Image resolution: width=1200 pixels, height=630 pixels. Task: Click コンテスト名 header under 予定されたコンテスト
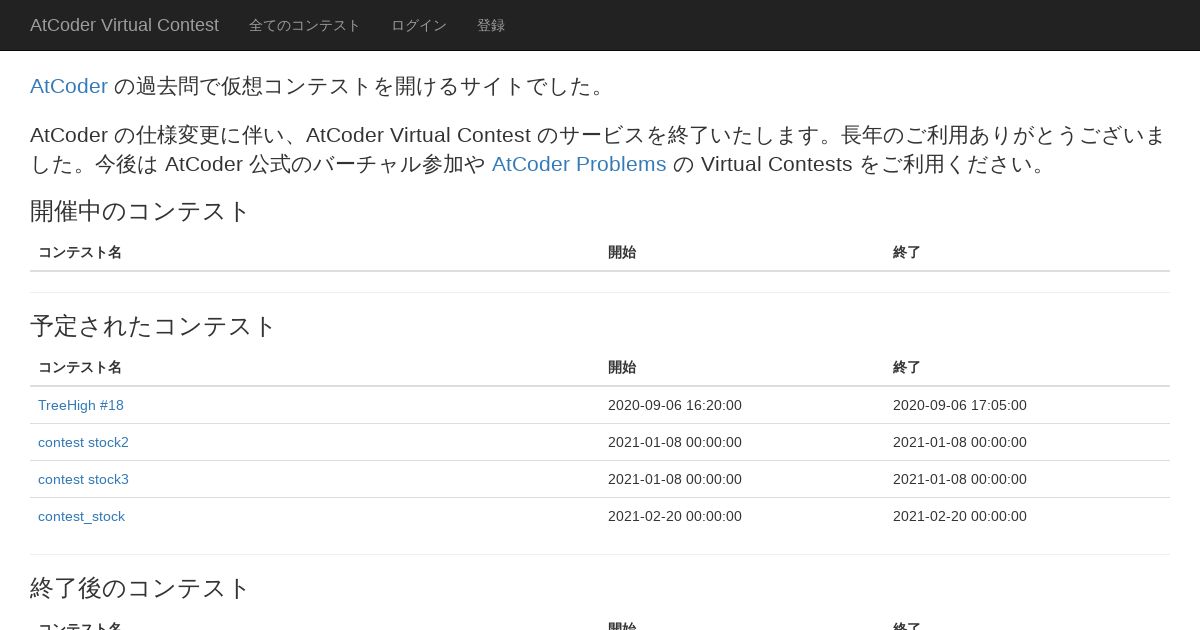click(x=80, y=367)
